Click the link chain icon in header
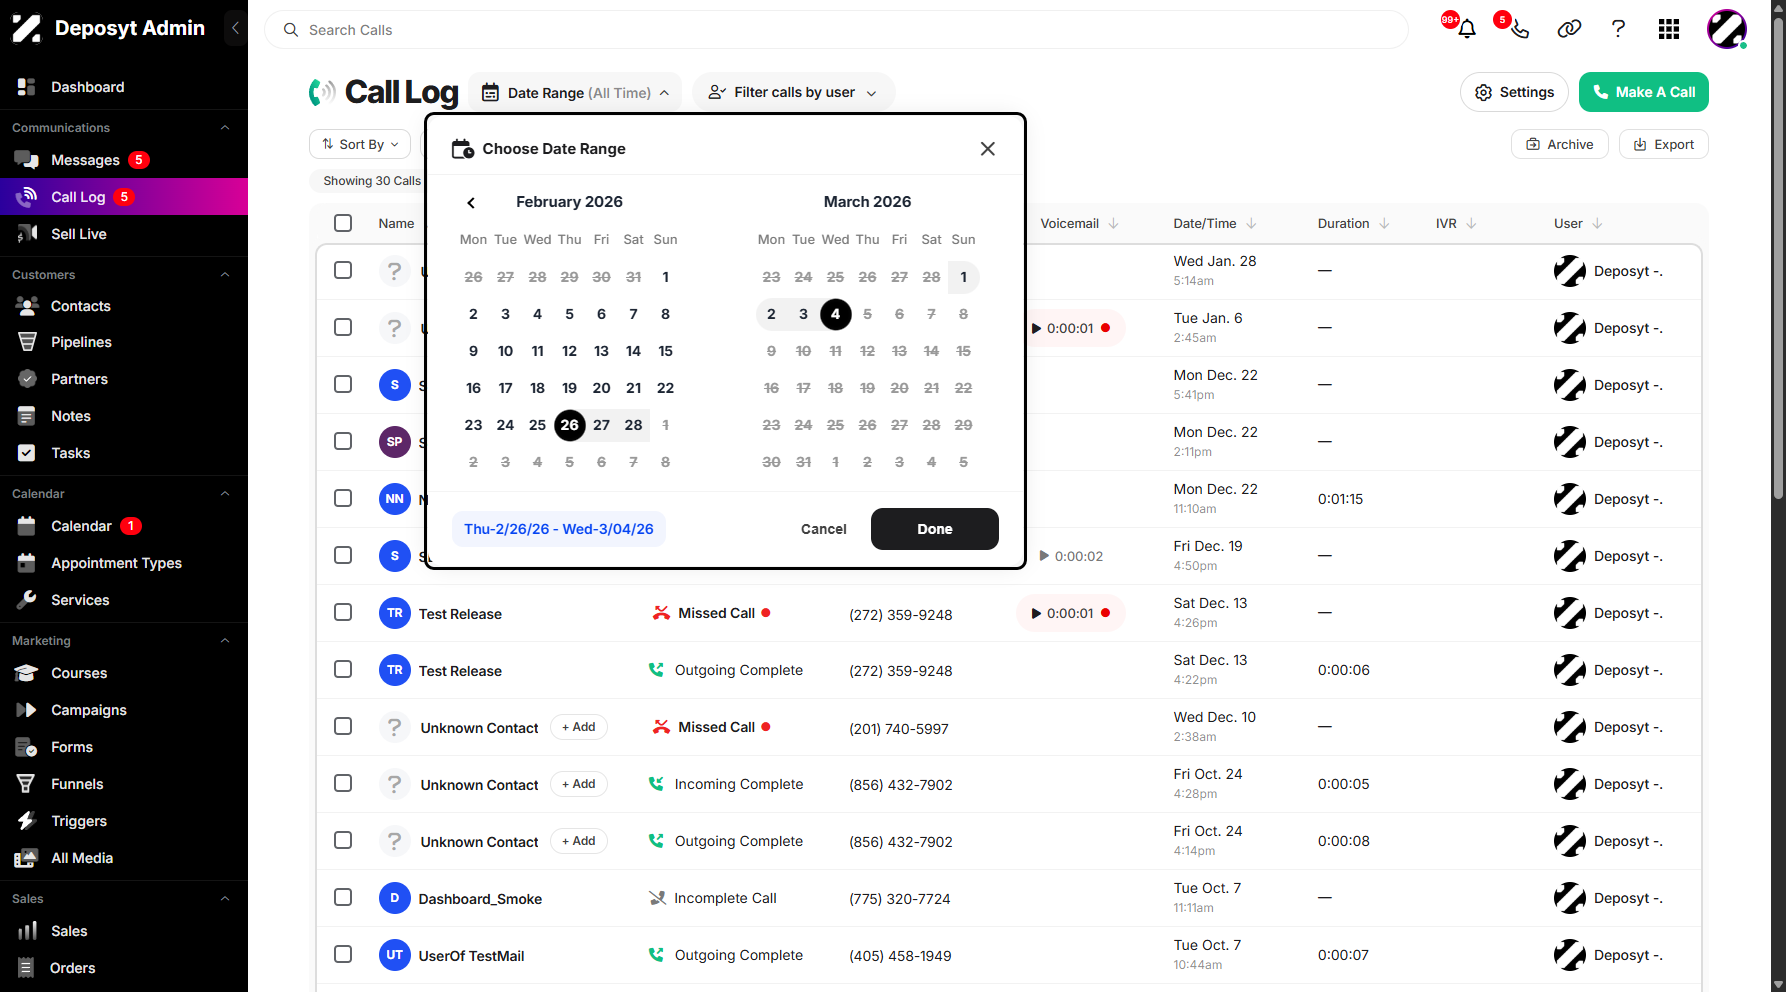This screenshot has width=1786, height=992. 1569,29
